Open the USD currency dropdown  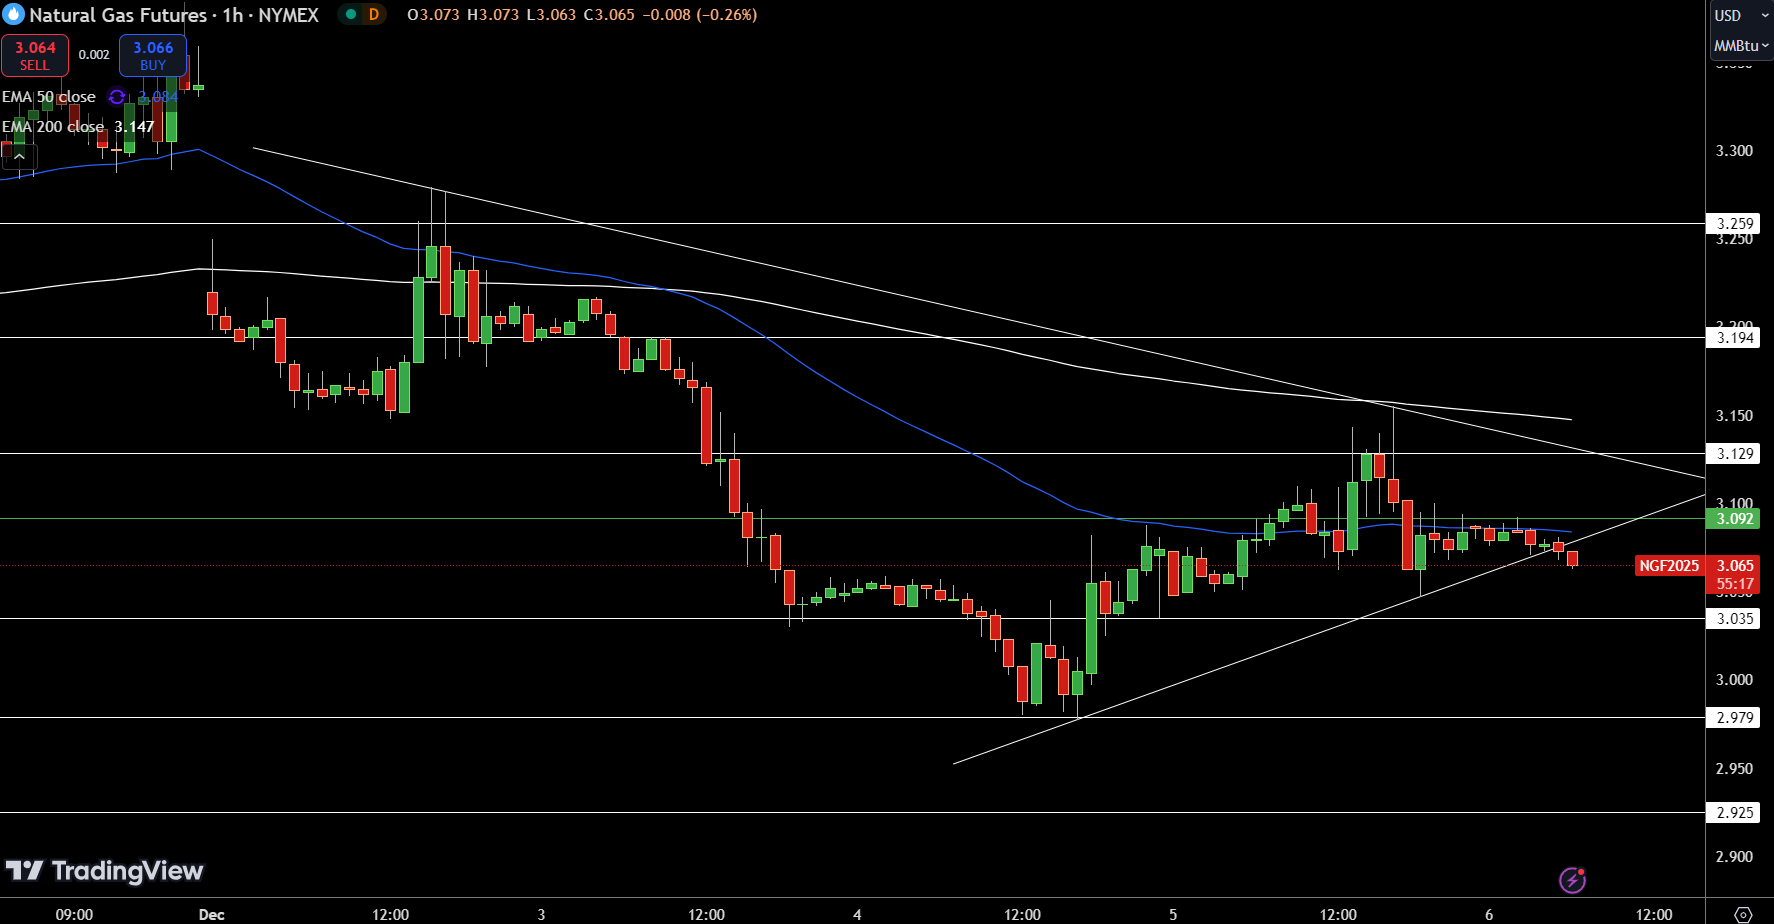tap(1741, 15)
